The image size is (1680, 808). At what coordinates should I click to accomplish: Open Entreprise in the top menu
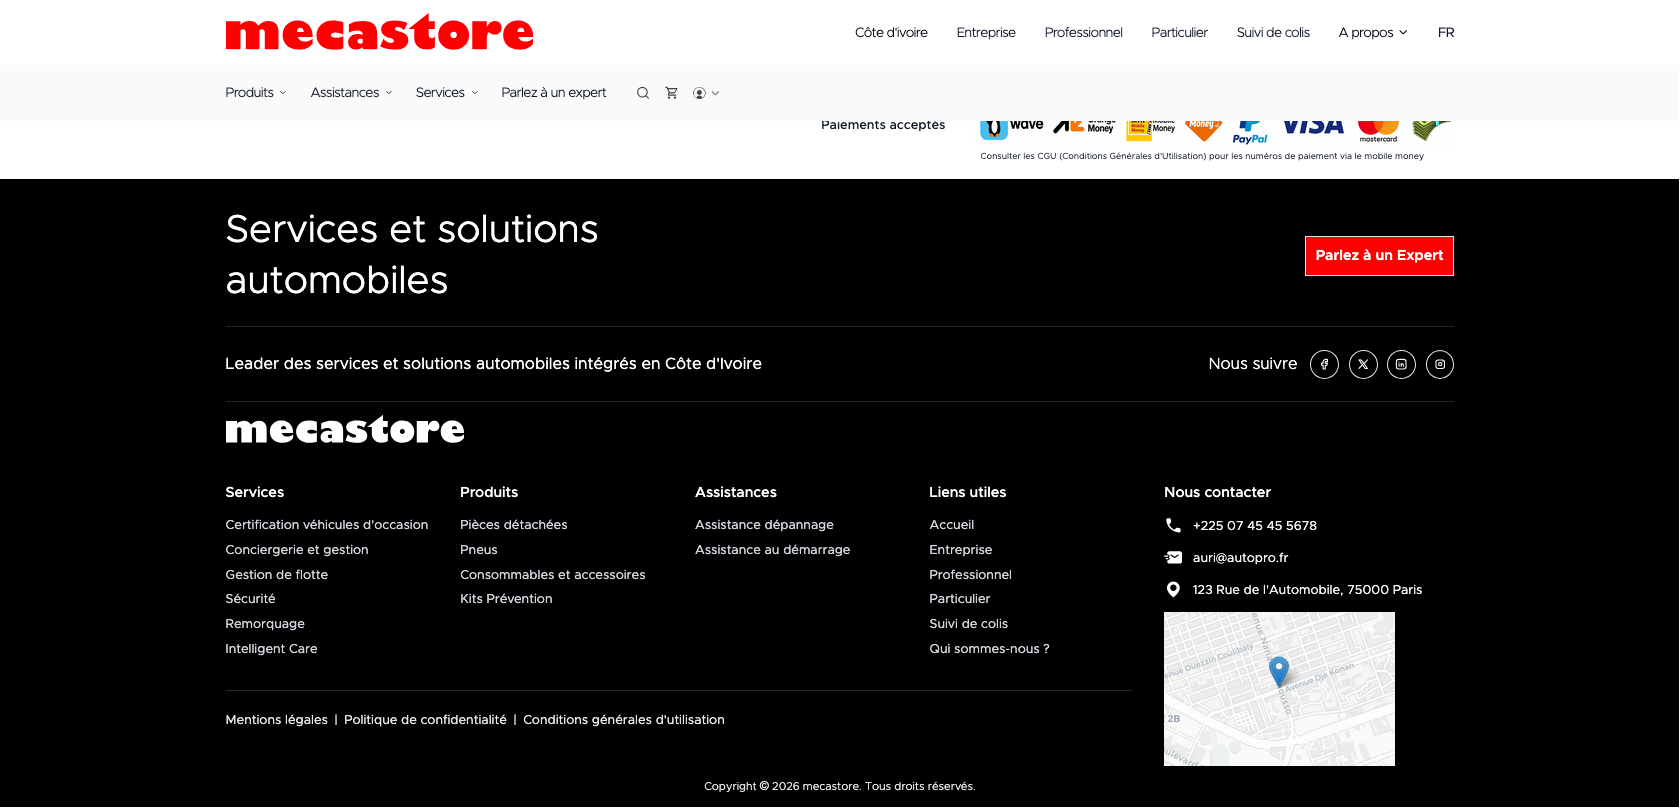[986, 33]
